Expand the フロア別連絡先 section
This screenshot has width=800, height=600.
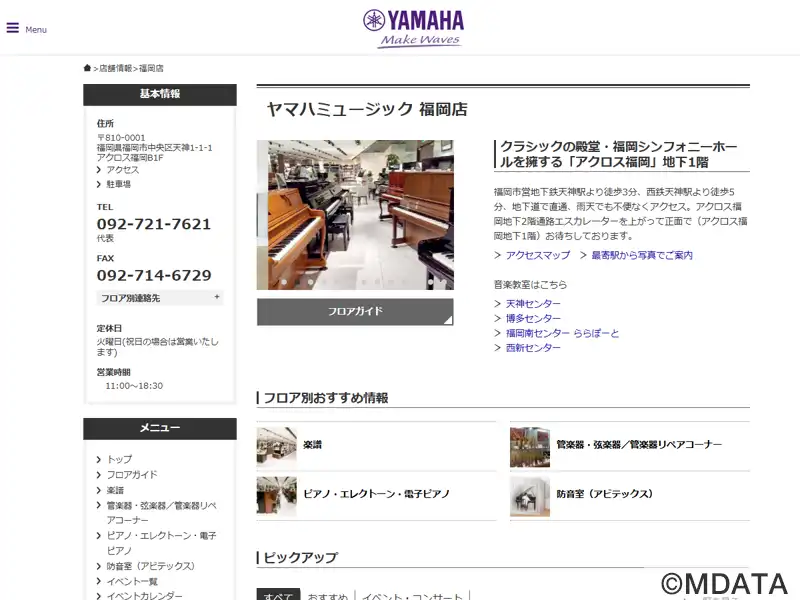point(160,298)
